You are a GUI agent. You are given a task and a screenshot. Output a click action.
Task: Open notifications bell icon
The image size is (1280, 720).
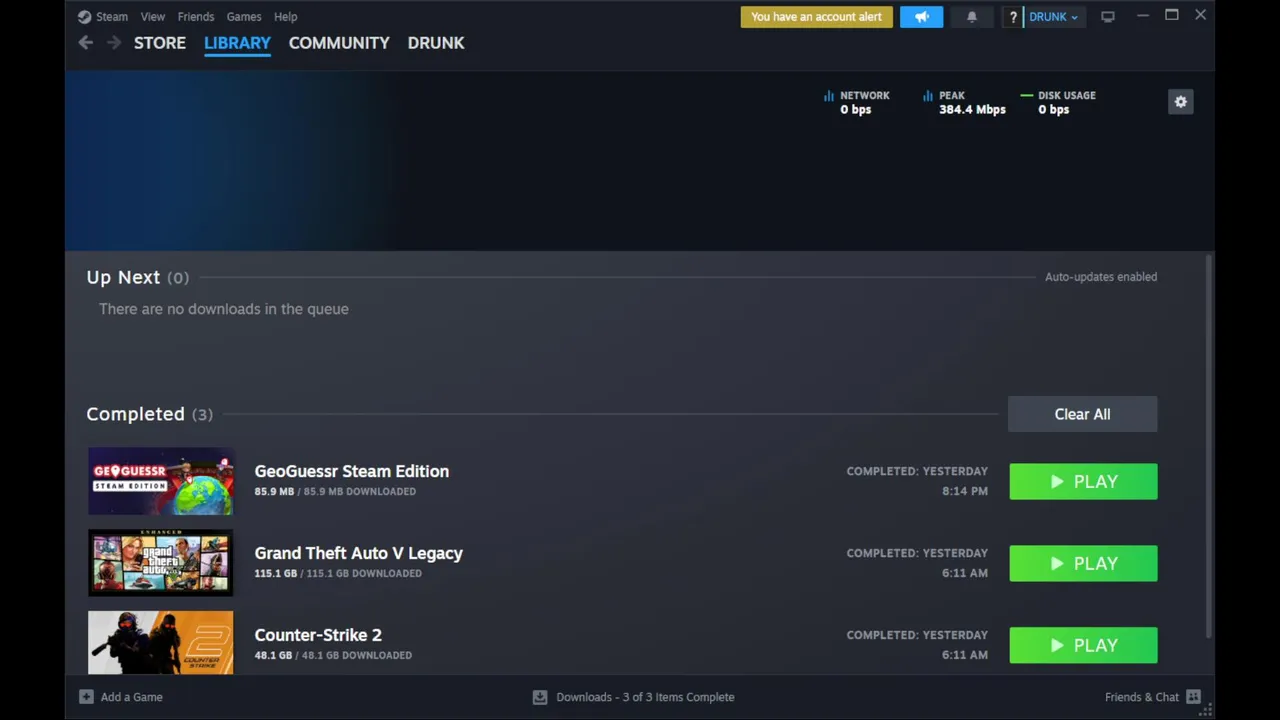(x=972, y=17)
